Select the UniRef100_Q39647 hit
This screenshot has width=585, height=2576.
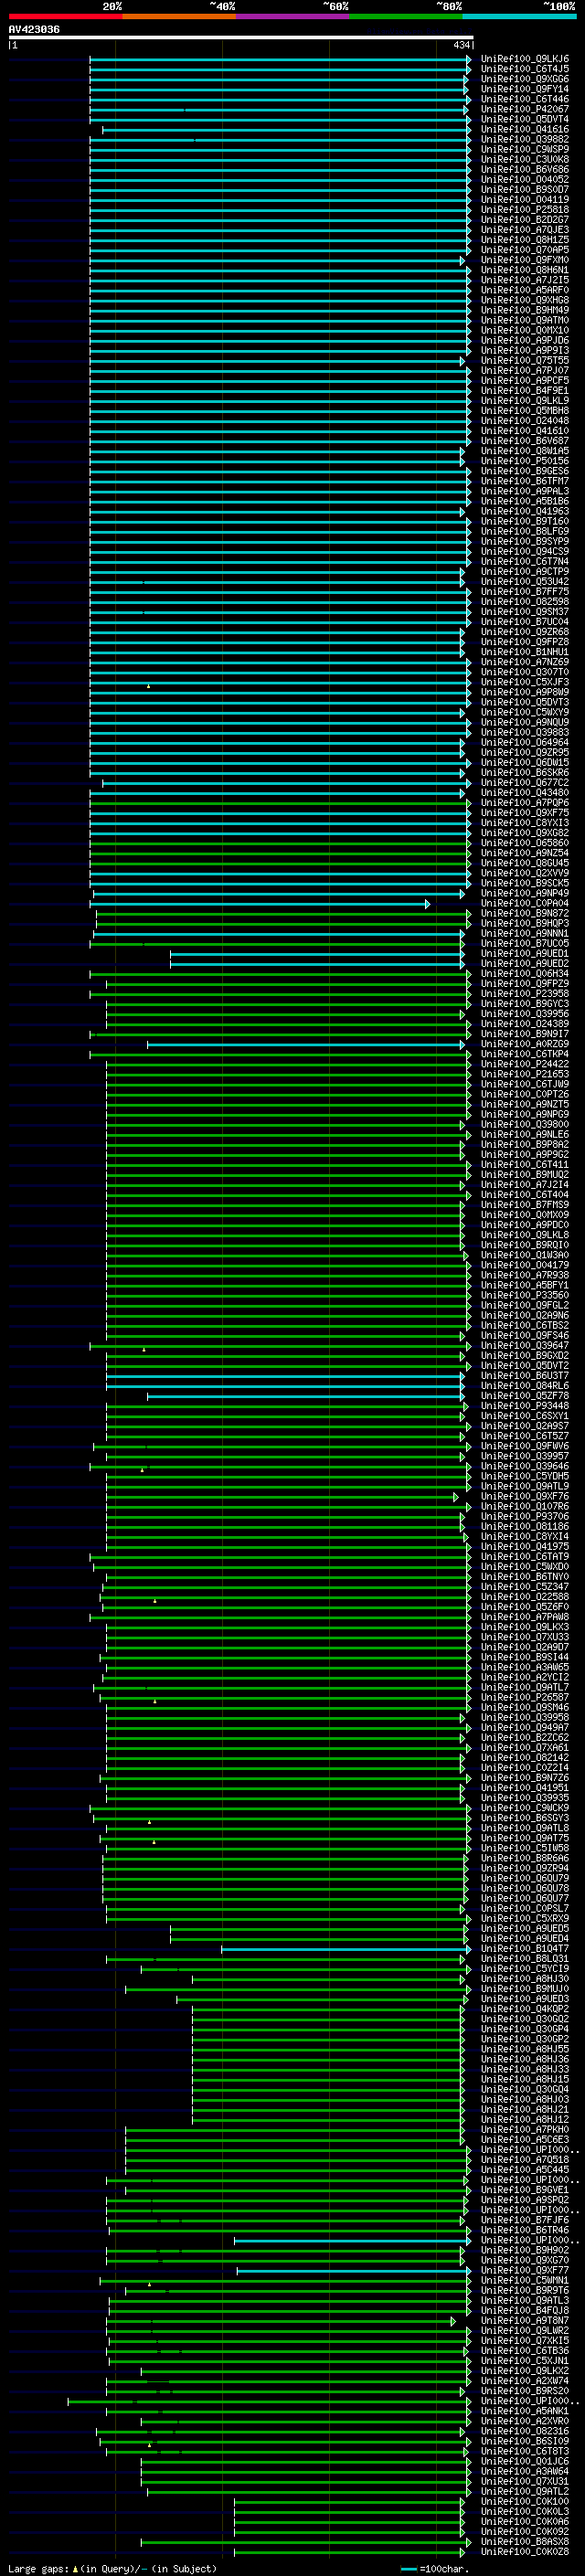pos(525,1345)
